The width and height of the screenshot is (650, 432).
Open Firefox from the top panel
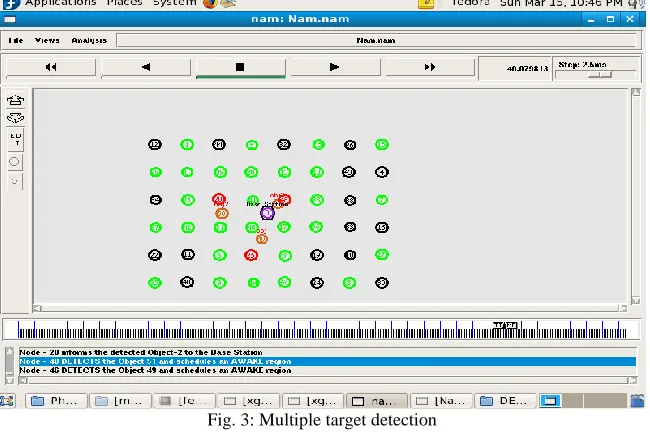pyautogui.click(x=210, y=3)
